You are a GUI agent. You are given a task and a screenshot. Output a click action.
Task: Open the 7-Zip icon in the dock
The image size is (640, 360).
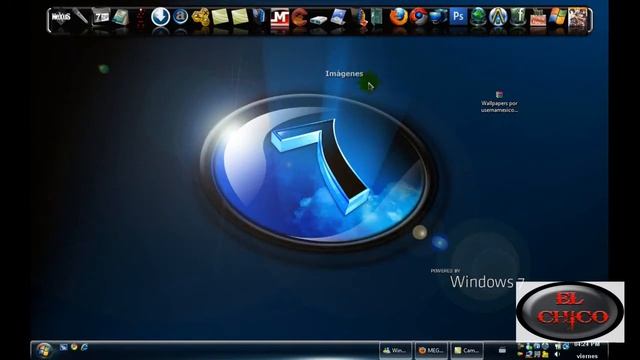coord(100,17)
